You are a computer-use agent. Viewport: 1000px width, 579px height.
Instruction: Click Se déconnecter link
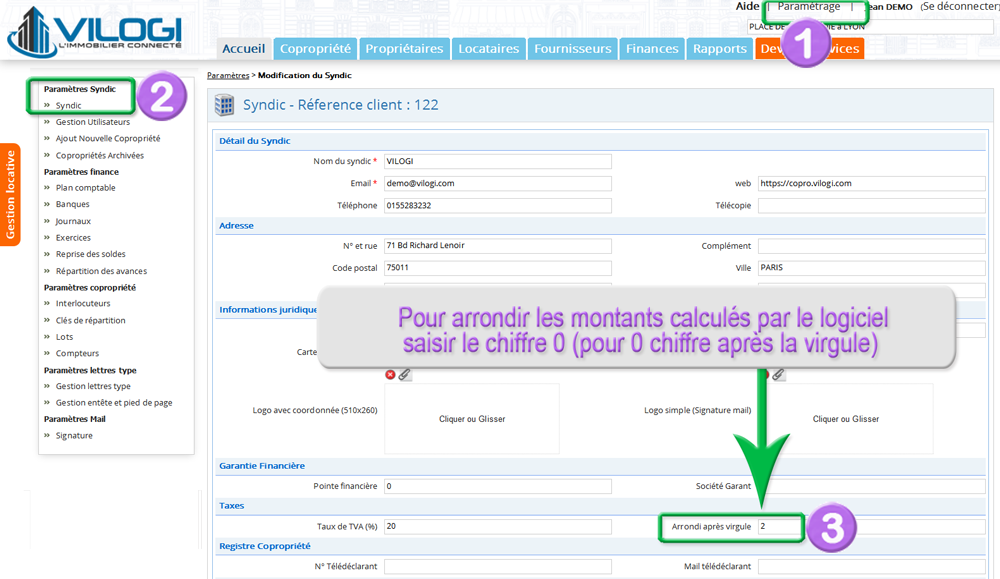click(959, 6)
